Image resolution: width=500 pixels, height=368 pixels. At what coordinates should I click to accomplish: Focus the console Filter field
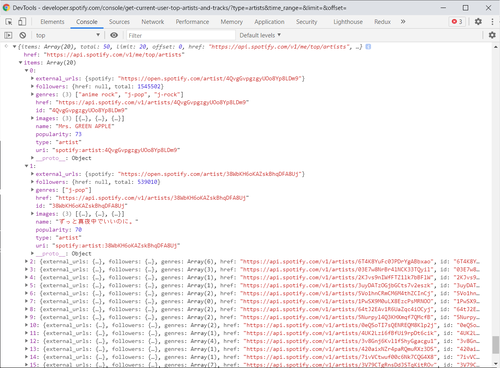[181, 35]
